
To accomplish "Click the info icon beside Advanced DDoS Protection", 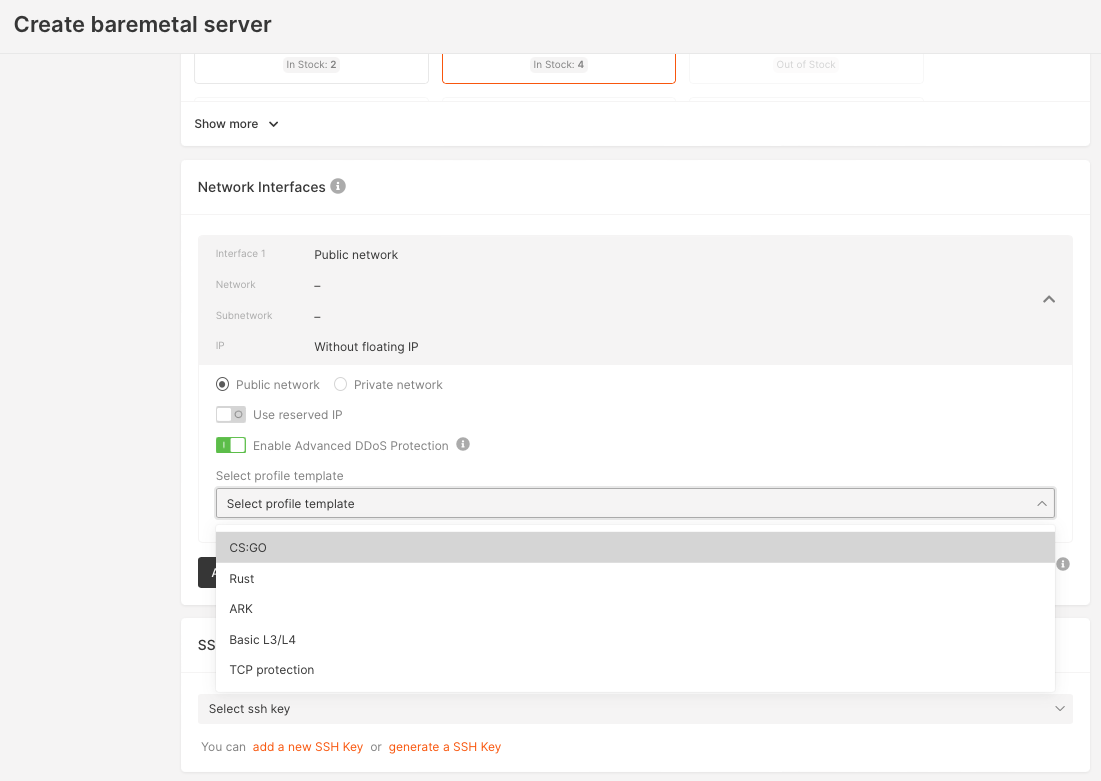I will tap(463, 444).
